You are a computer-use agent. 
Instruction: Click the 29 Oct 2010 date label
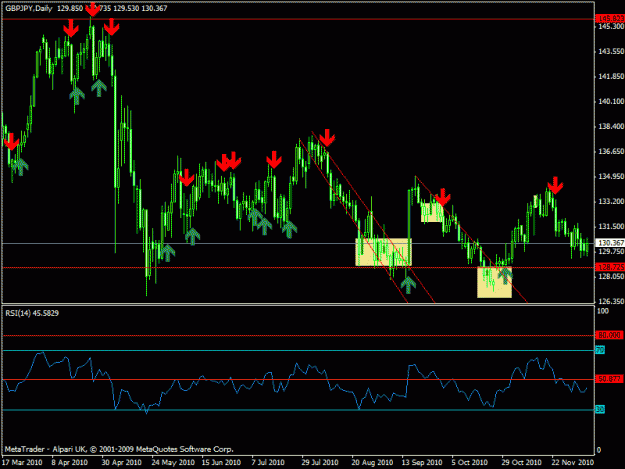(522, 463)
